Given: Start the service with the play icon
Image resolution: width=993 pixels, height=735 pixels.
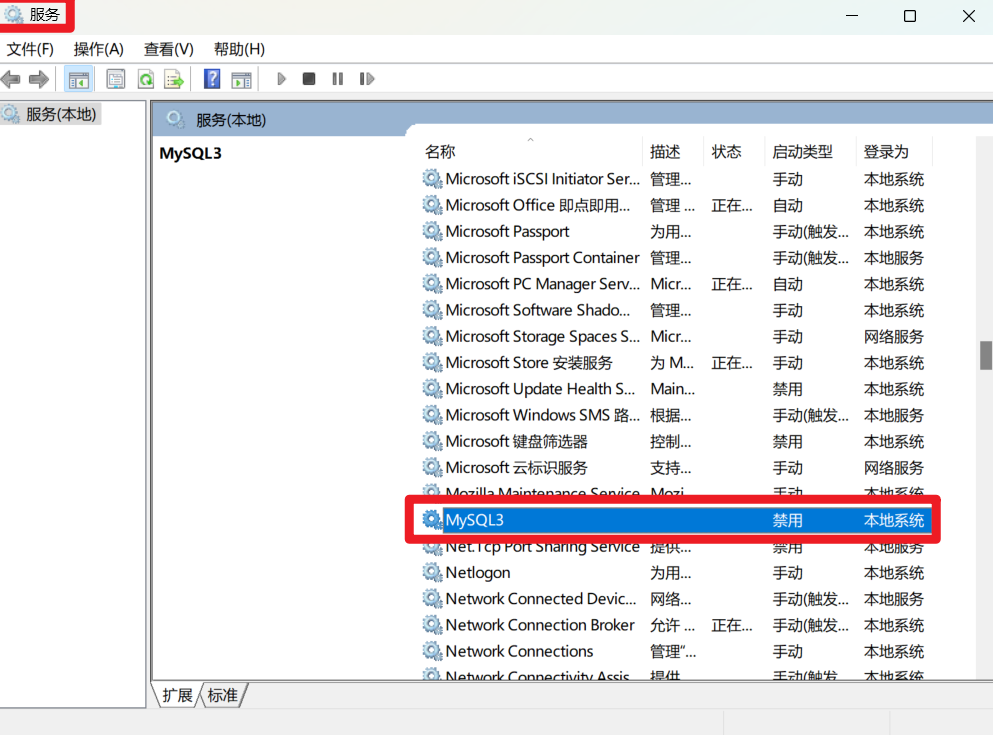Looking at the screenshot, I should tap(282, 79).
